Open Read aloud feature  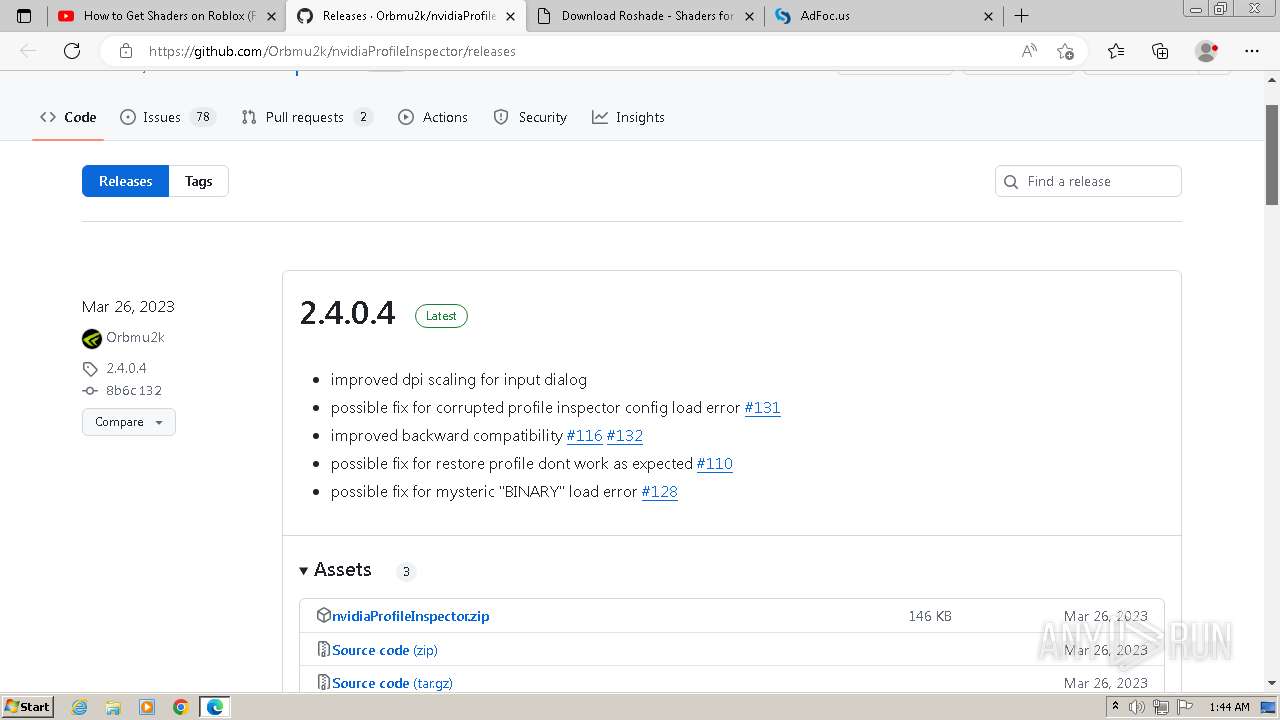pos(1029,51)
